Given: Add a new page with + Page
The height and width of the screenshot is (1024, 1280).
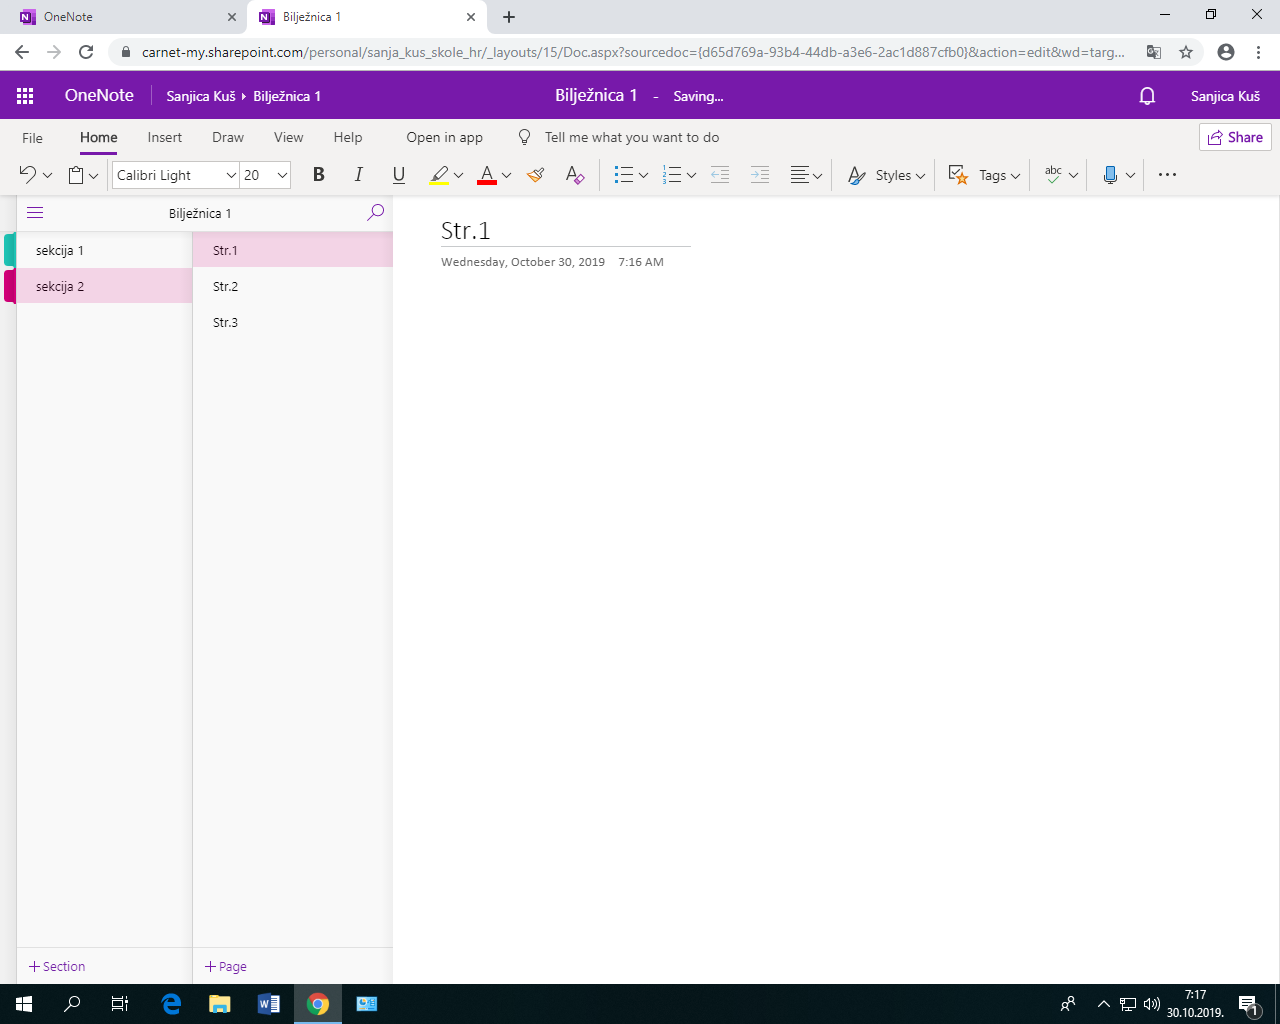Looking at the screenshot, I should (x=226, y=966).
